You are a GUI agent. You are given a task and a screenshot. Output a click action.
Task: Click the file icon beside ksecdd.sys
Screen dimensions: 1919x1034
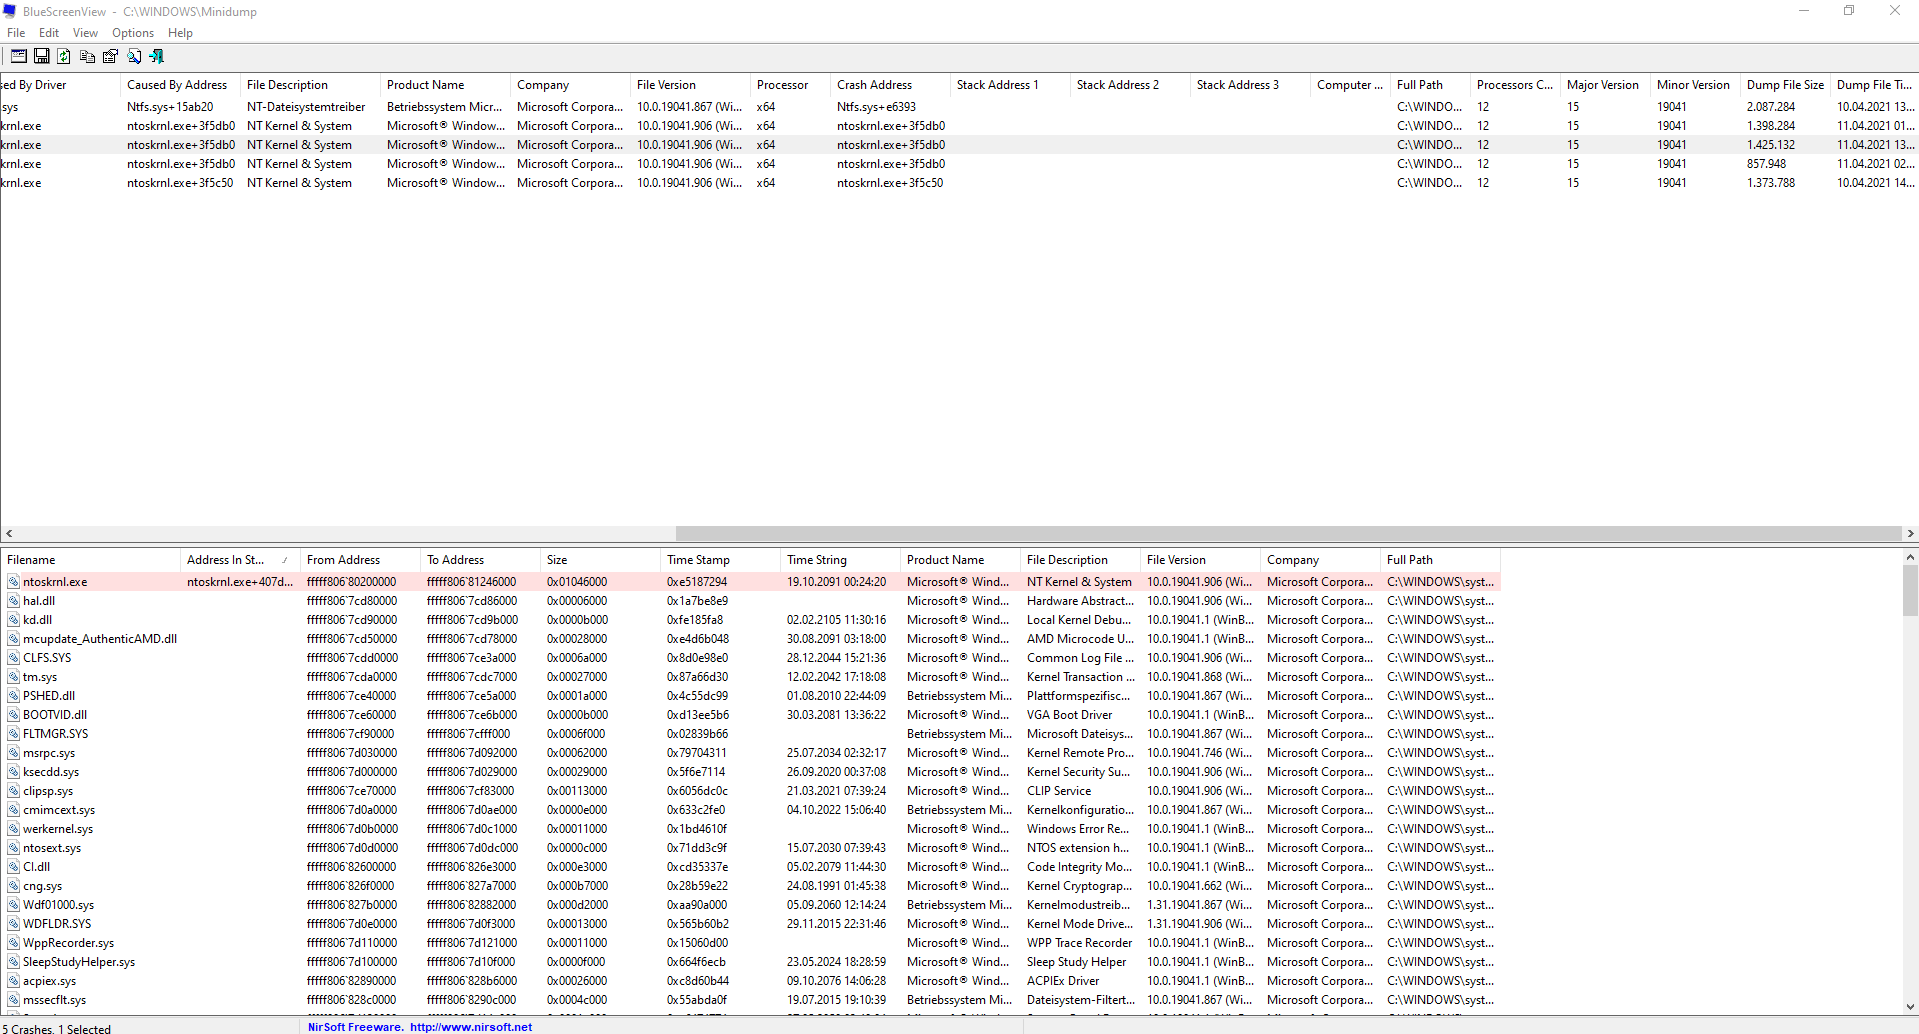(14, 772)
